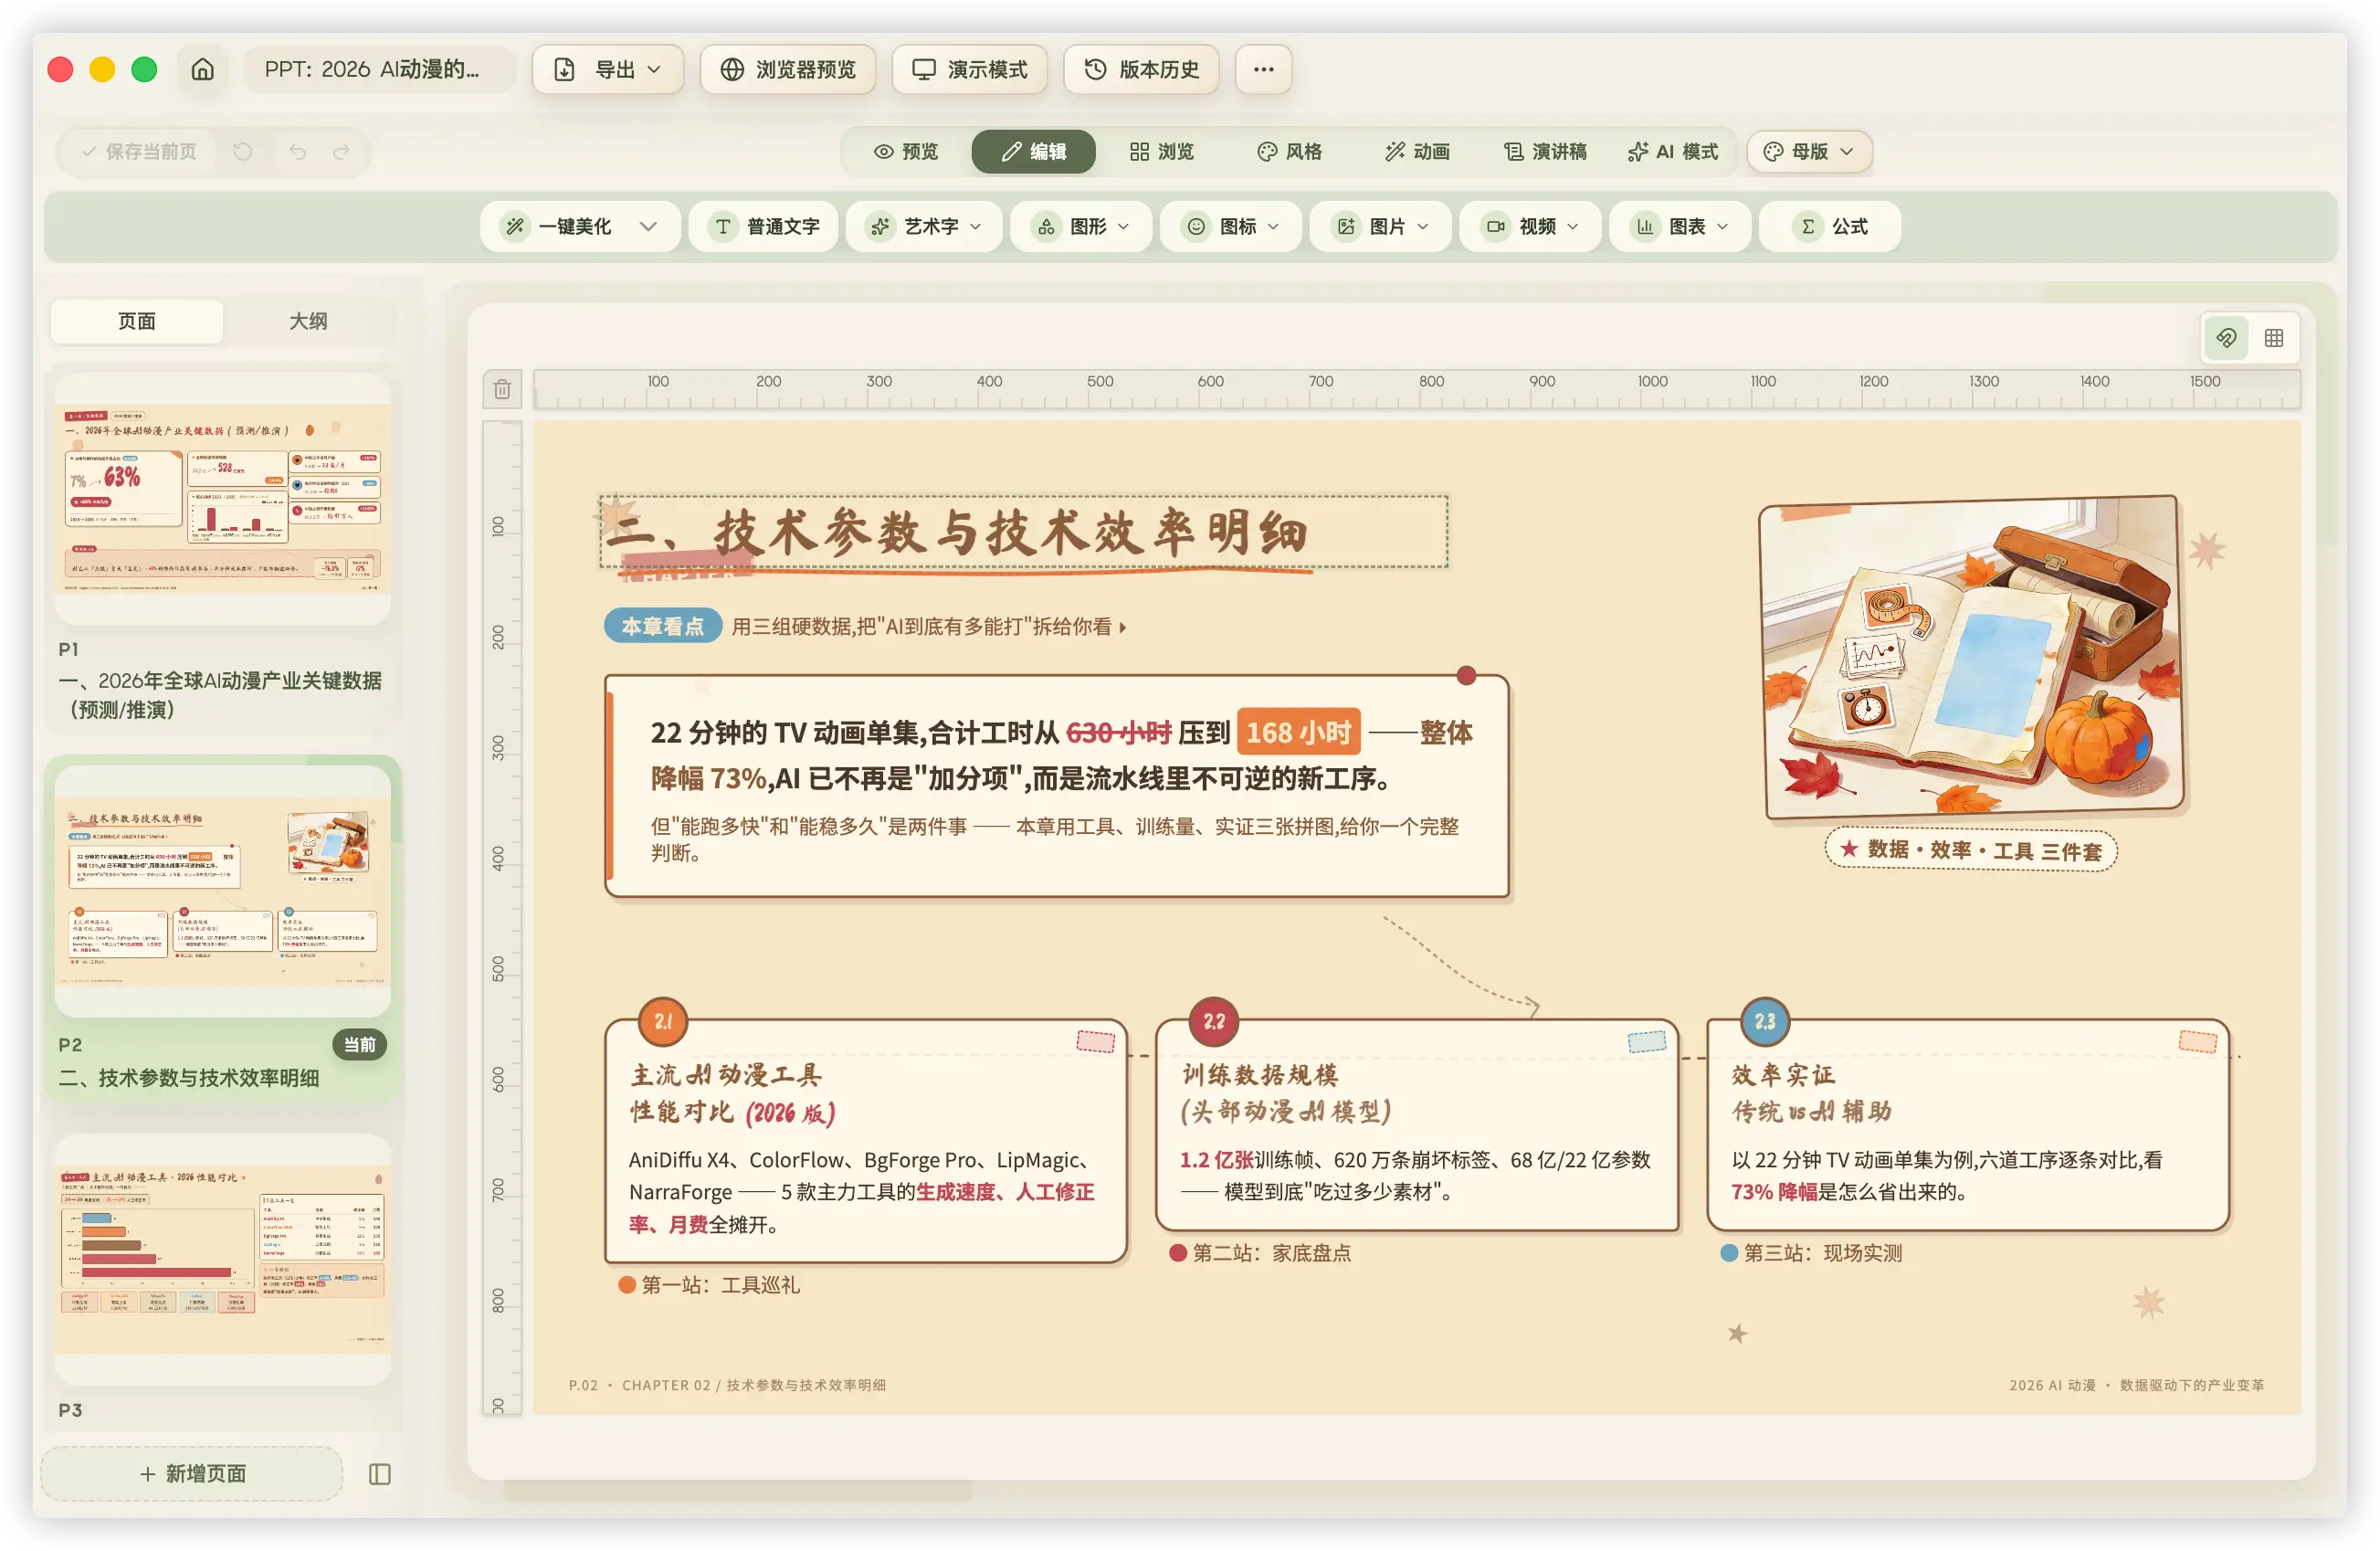Enable AI 模式
Viewport: 2380px width, 1551px height.
coord(1673,152)
